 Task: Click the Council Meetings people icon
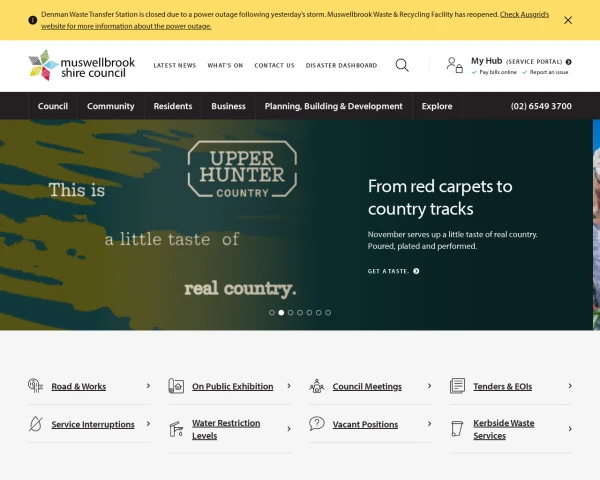tap(317, 386)
